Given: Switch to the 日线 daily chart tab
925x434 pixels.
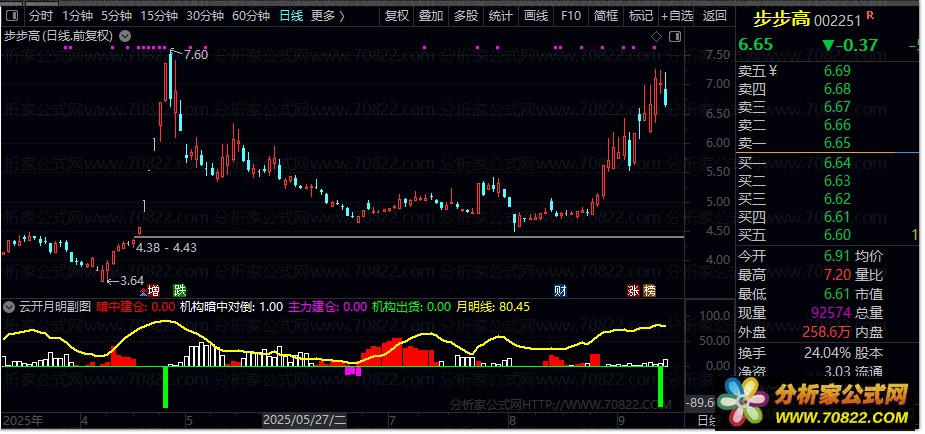Looking at the screenshot, I should [291, 16].
